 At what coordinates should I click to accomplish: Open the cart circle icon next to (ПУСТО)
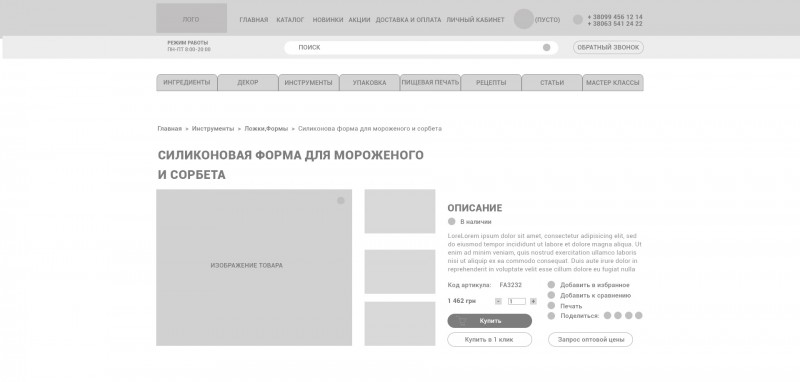tap(523, 19)
